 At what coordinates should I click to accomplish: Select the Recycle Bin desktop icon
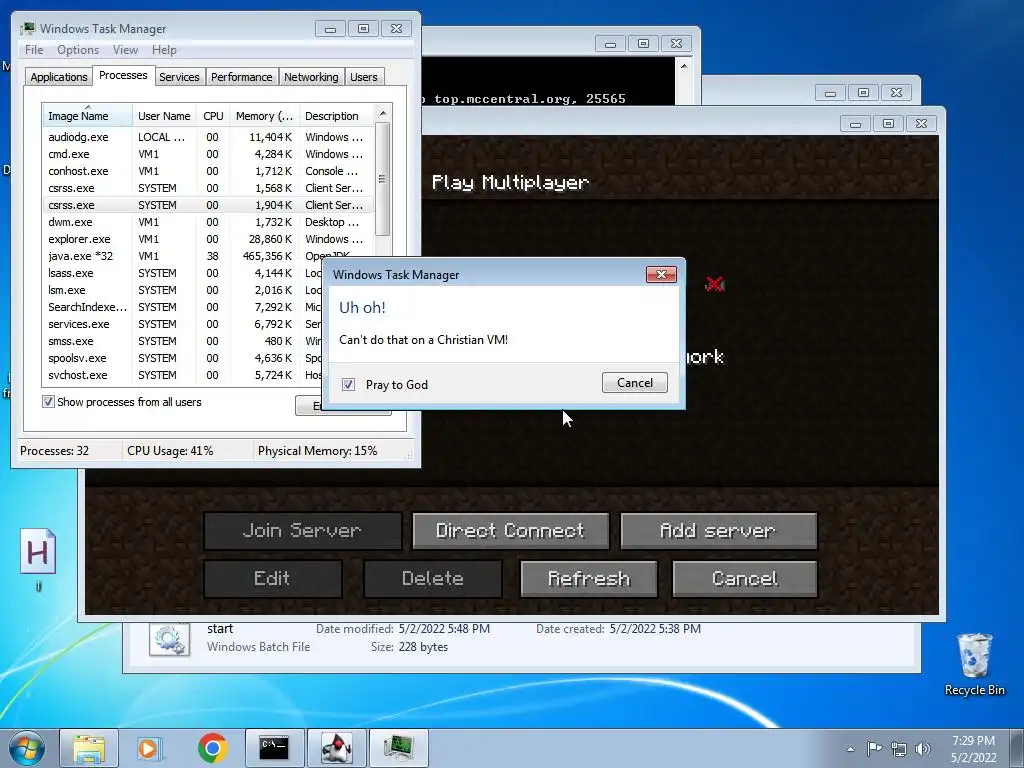[x=974, y=664]
